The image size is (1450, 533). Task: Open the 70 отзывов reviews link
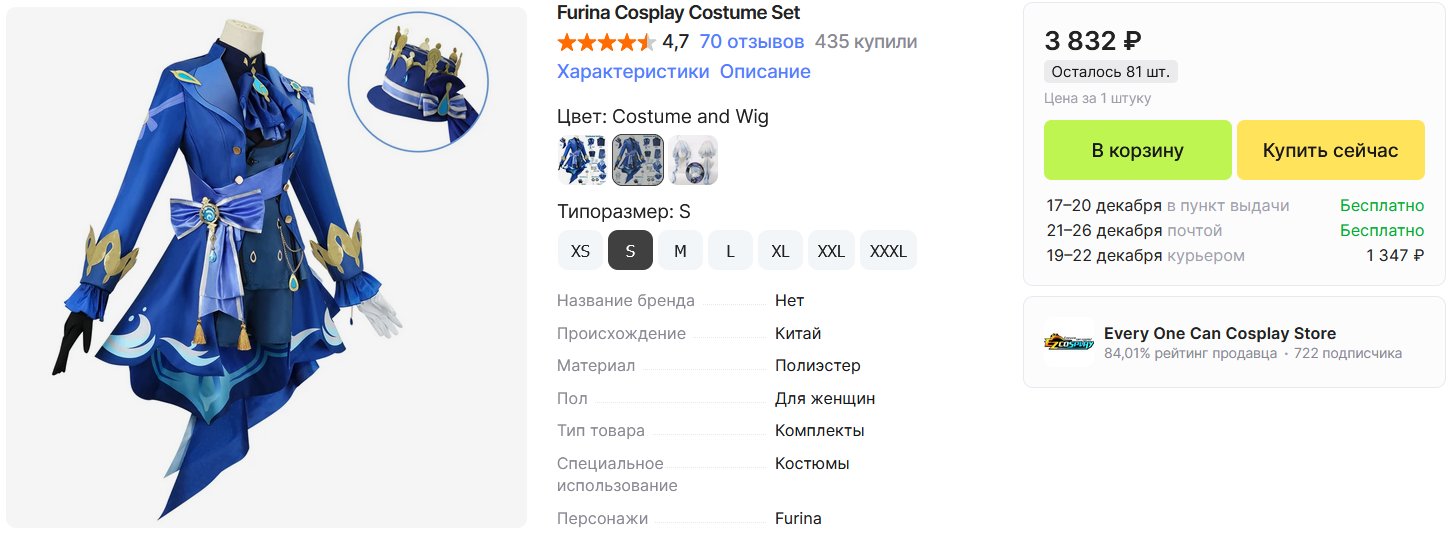pyautogui.click(x=752, y=42)
